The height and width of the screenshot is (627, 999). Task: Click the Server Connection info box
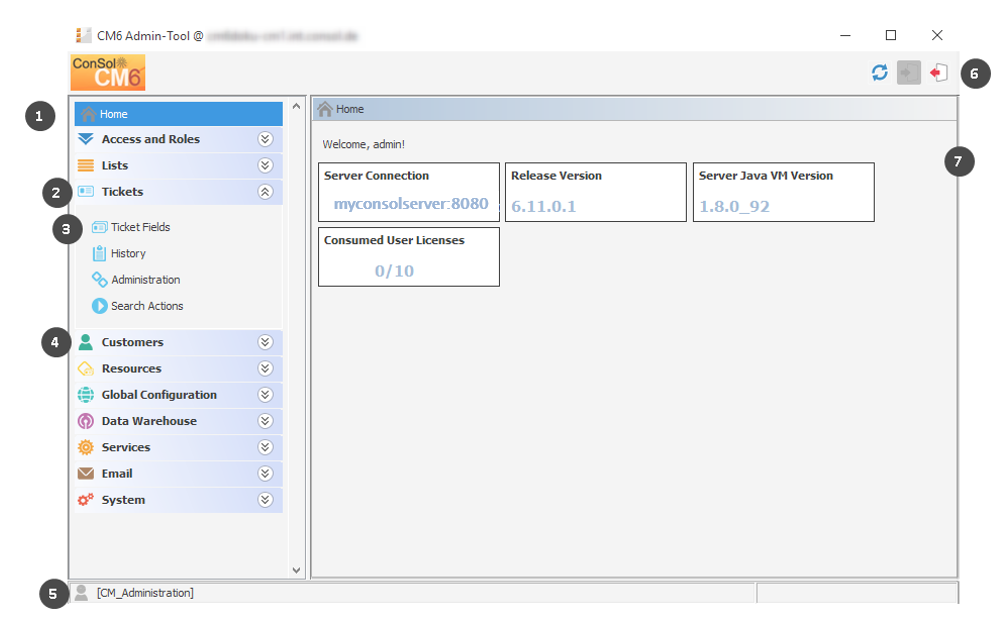(408, 192)
